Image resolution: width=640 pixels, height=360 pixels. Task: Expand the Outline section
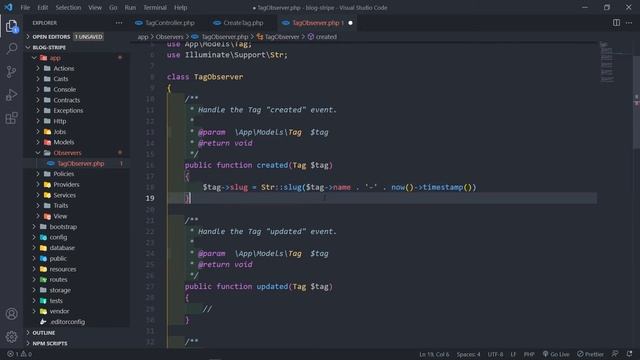click(x=44, y=333)
